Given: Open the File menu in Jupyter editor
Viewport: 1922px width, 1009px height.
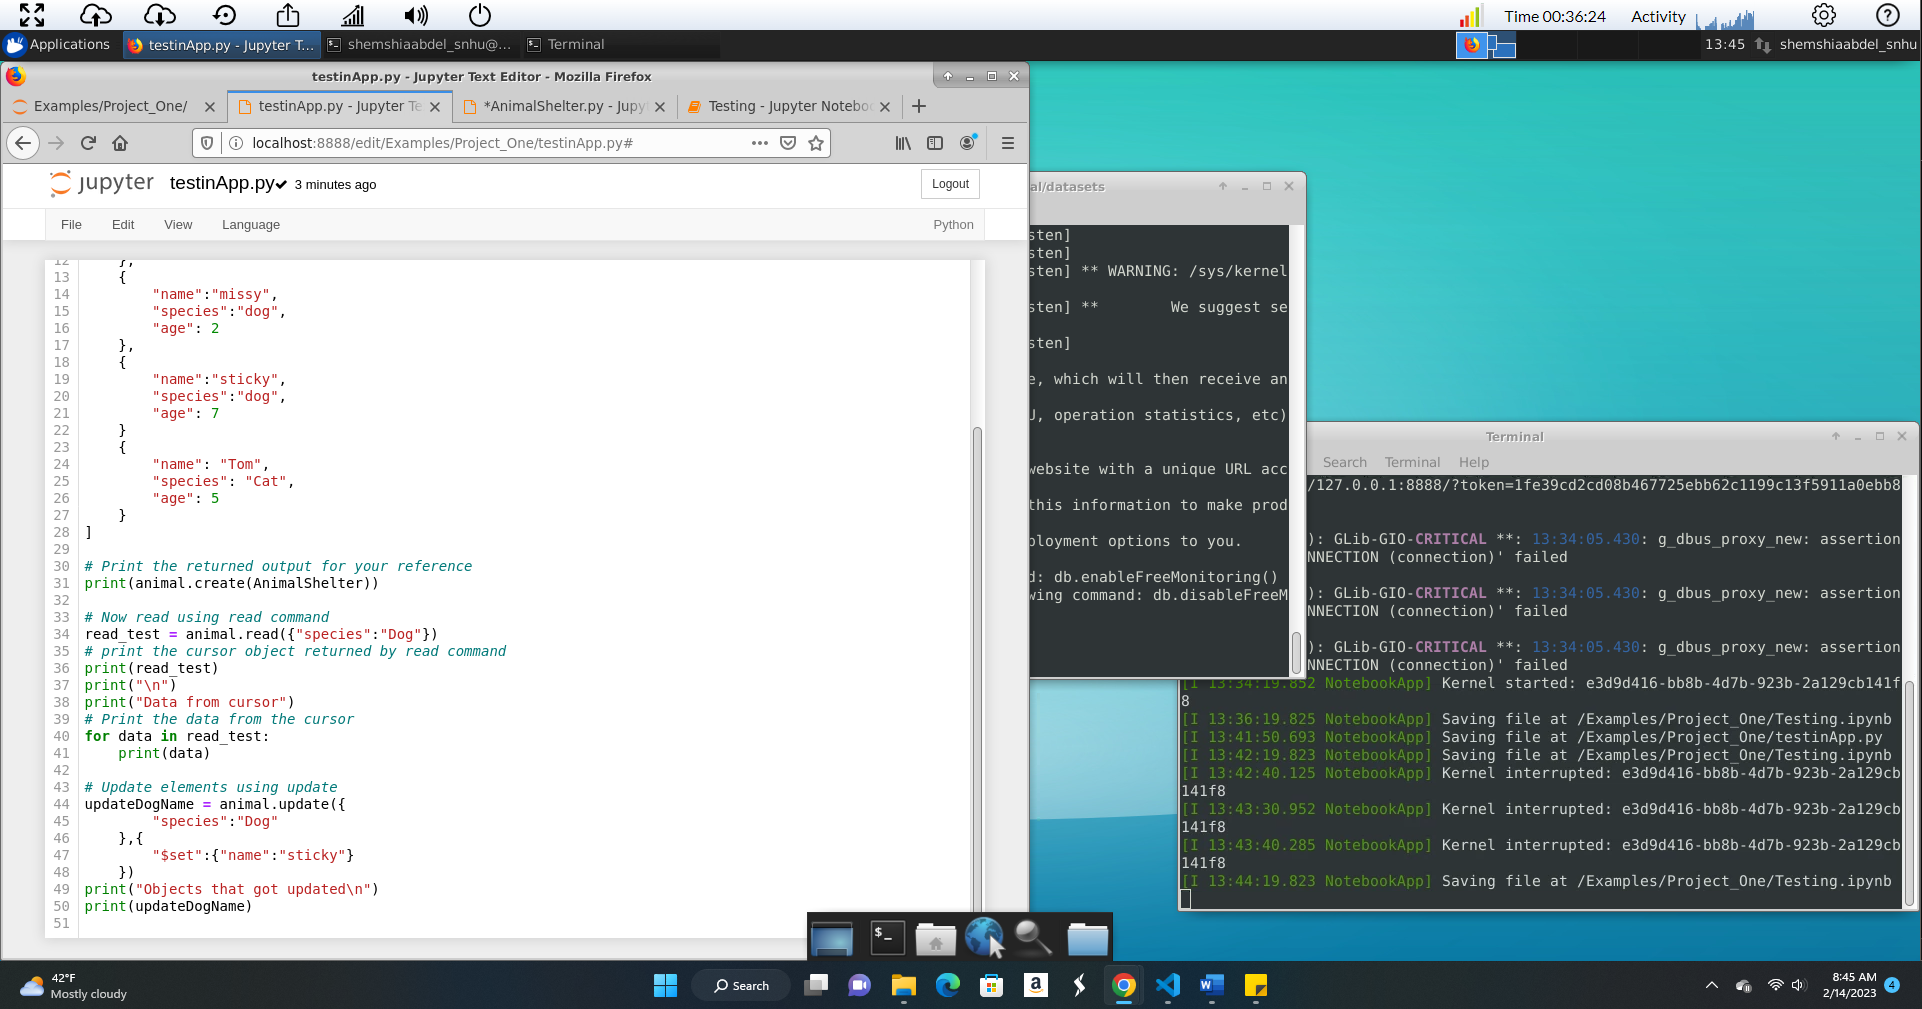Looking at the screenshot, I should [x=71, y=225].
